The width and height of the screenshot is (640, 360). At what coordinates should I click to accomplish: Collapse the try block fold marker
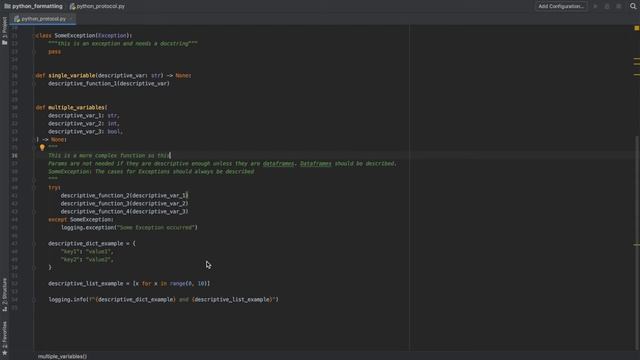[x=35, y=188]
